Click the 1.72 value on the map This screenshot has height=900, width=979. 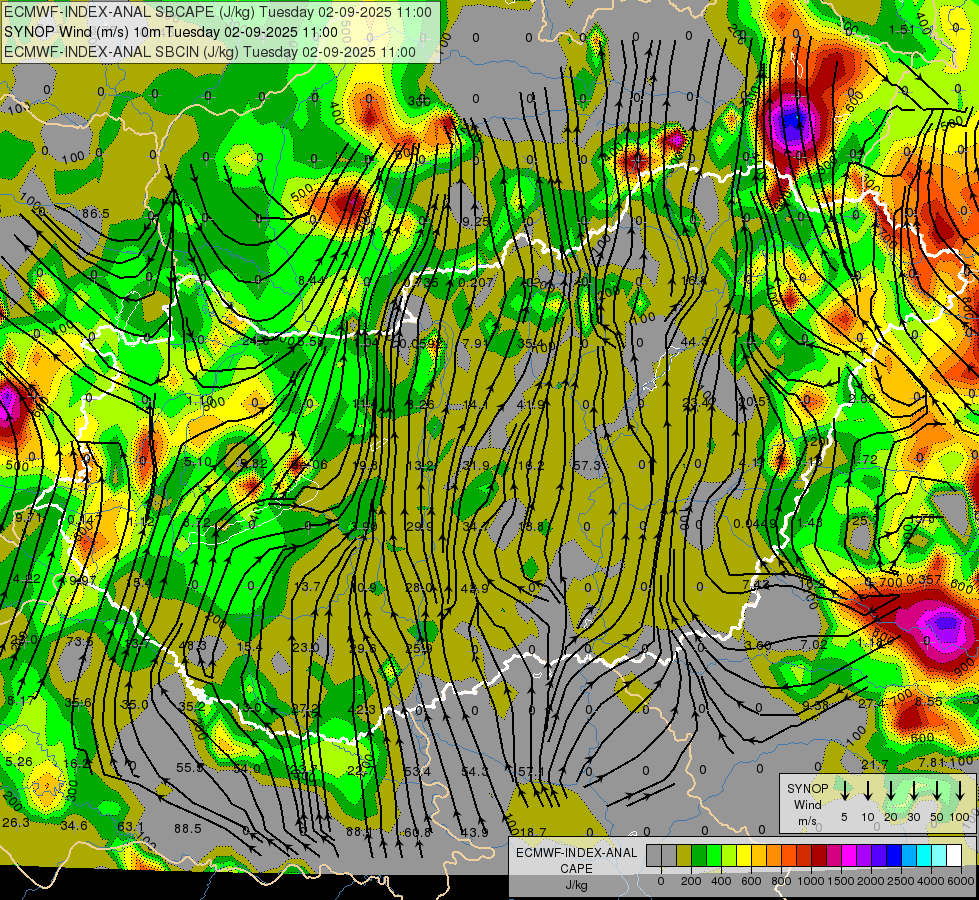point(865,459)
